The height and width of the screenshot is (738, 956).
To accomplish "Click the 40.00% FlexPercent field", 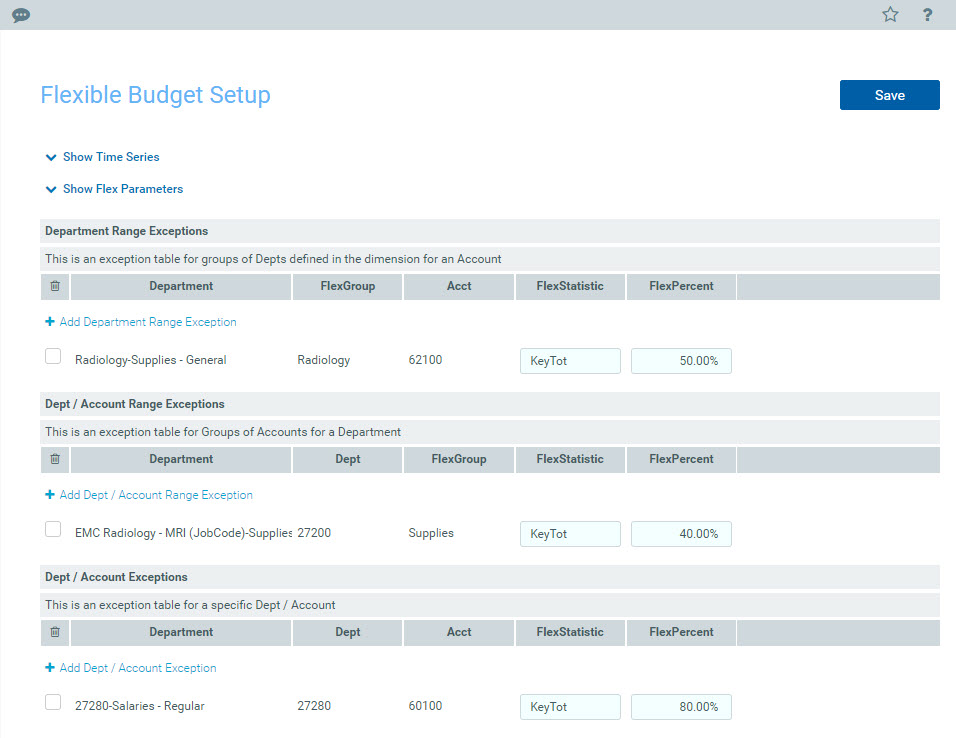I will click(x=681, y=534).
